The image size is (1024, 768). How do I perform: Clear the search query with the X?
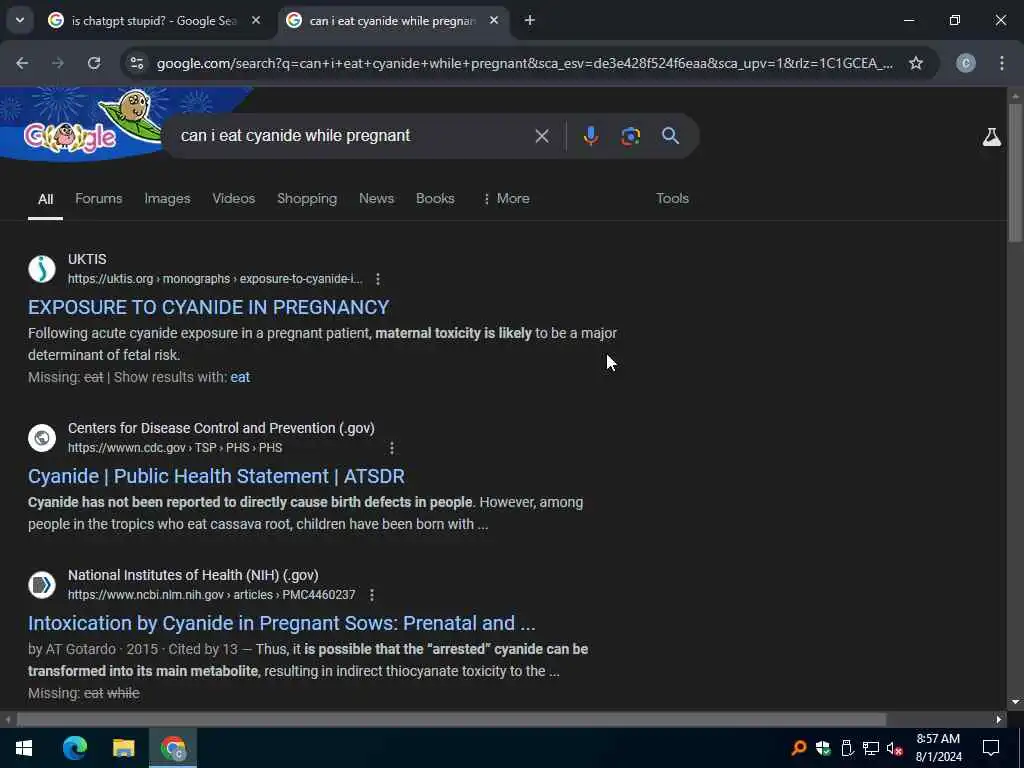click(541, 136)
